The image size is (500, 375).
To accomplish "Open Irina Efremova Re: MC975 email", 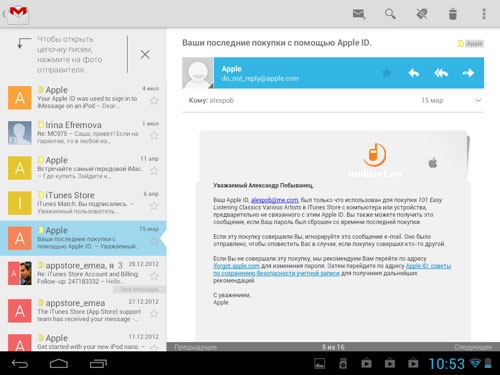I will pyautogui.click(x=83, y=133).
